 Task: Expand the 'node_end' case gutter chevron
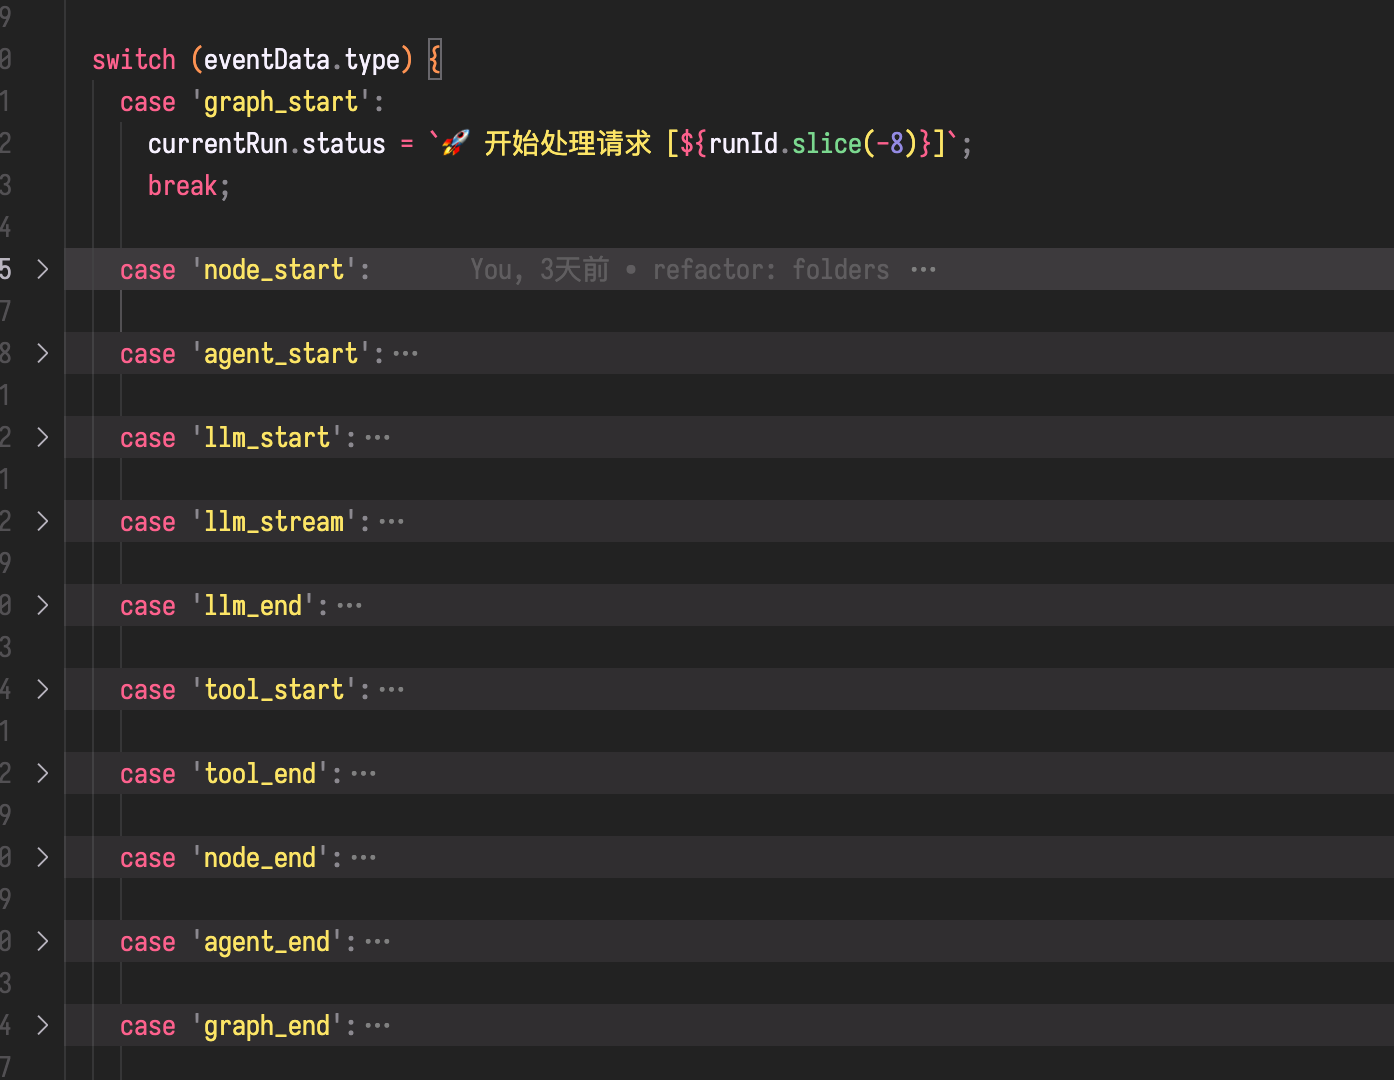(43, 857)
